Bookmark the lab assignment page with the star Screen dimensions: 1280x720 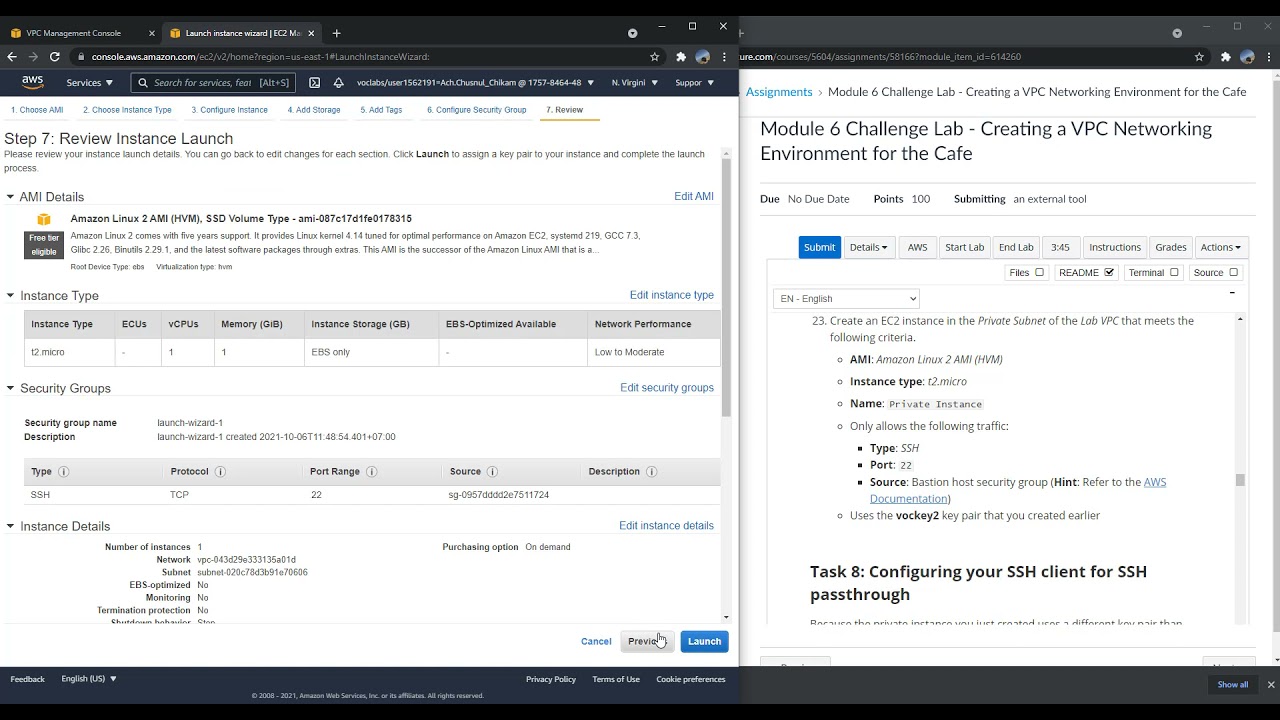click(x=1199, y=57)
